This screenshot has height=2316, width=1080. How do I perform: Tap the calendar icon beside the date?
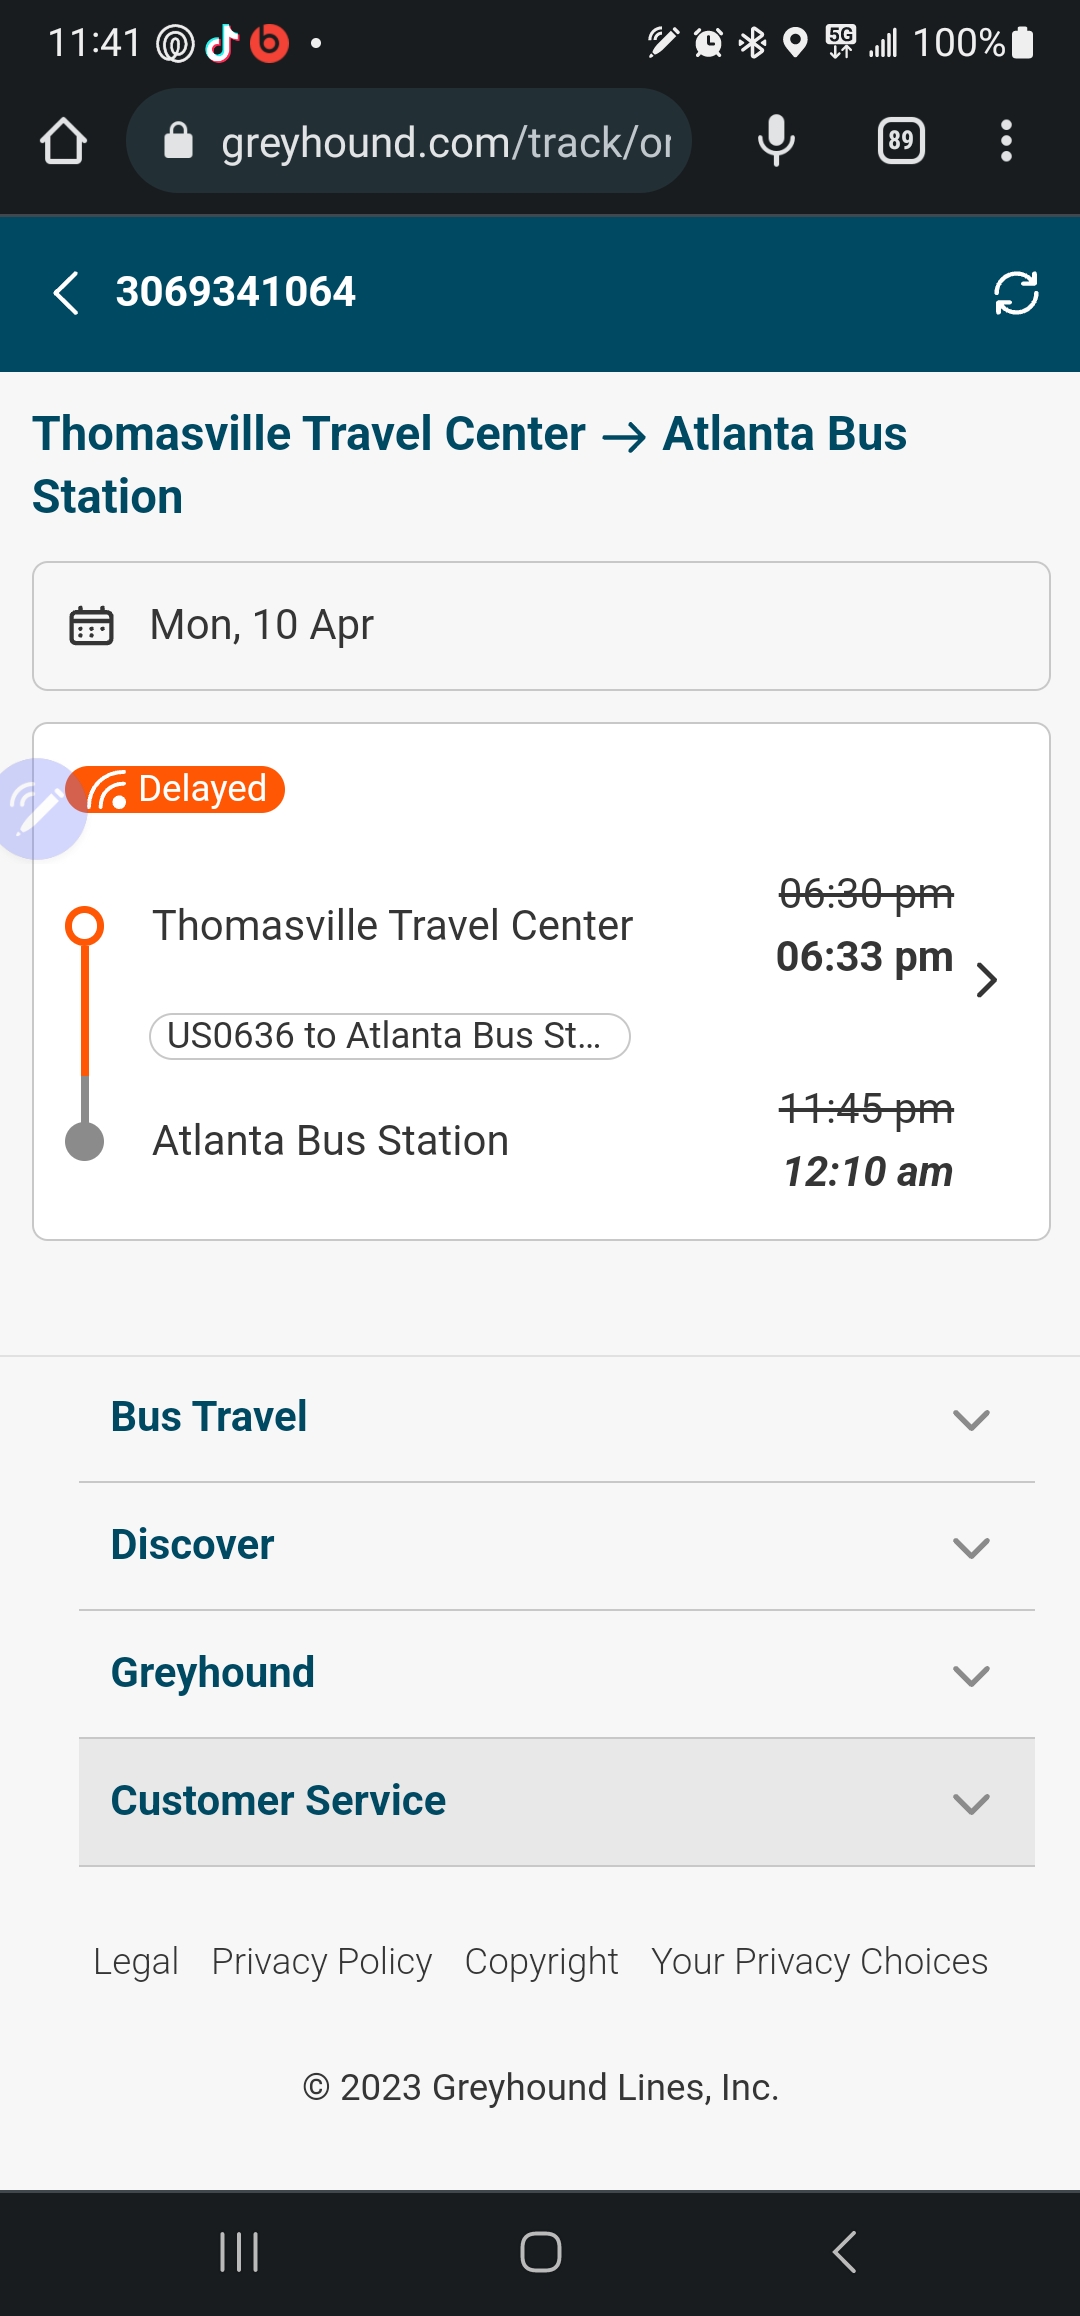coord(91,626)
